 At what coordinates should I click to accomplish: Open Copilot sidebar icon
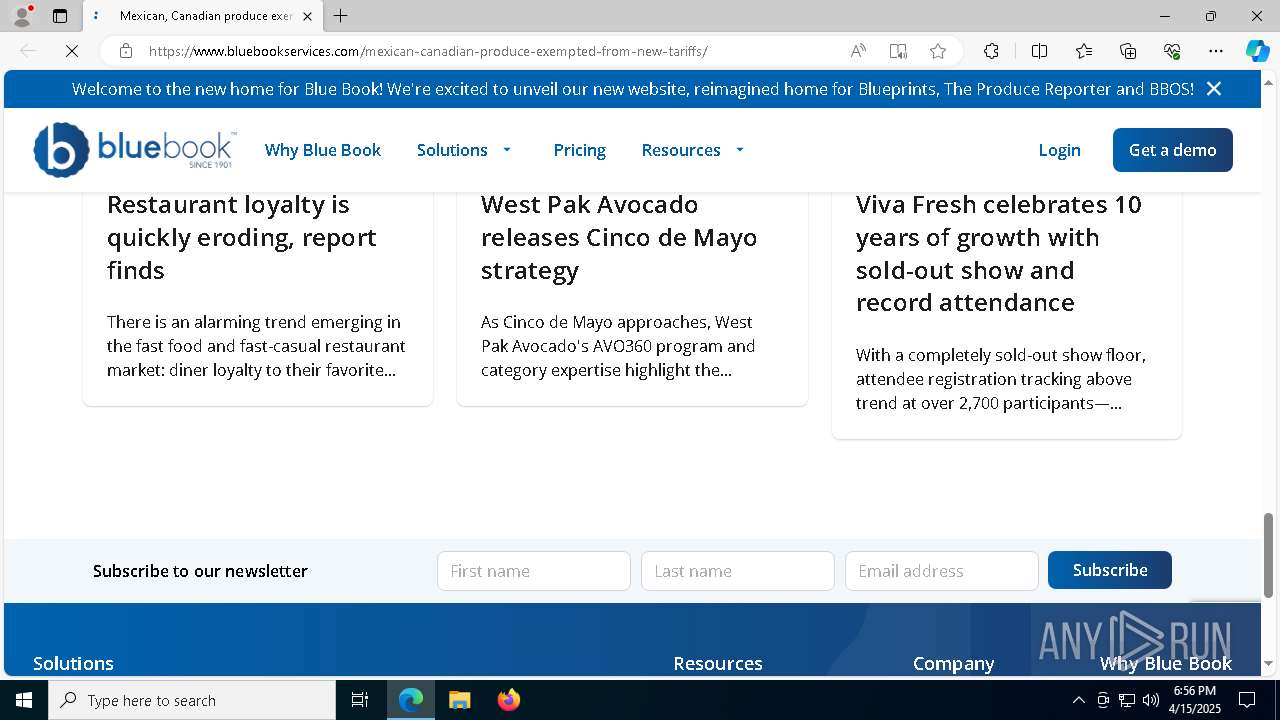[1257, 51]
